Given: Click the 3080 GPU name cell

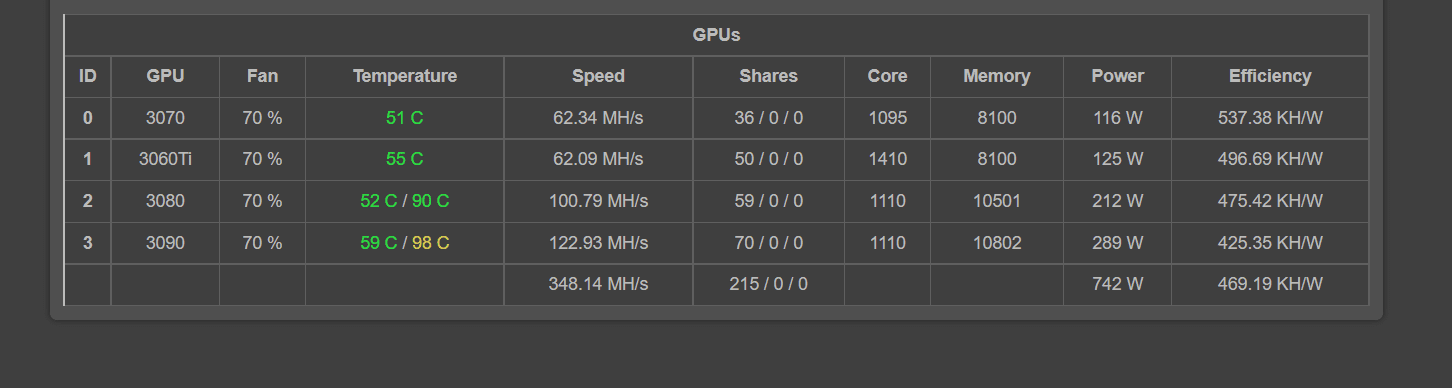Looking at the screenshot, I should click(x=165, y=201).
